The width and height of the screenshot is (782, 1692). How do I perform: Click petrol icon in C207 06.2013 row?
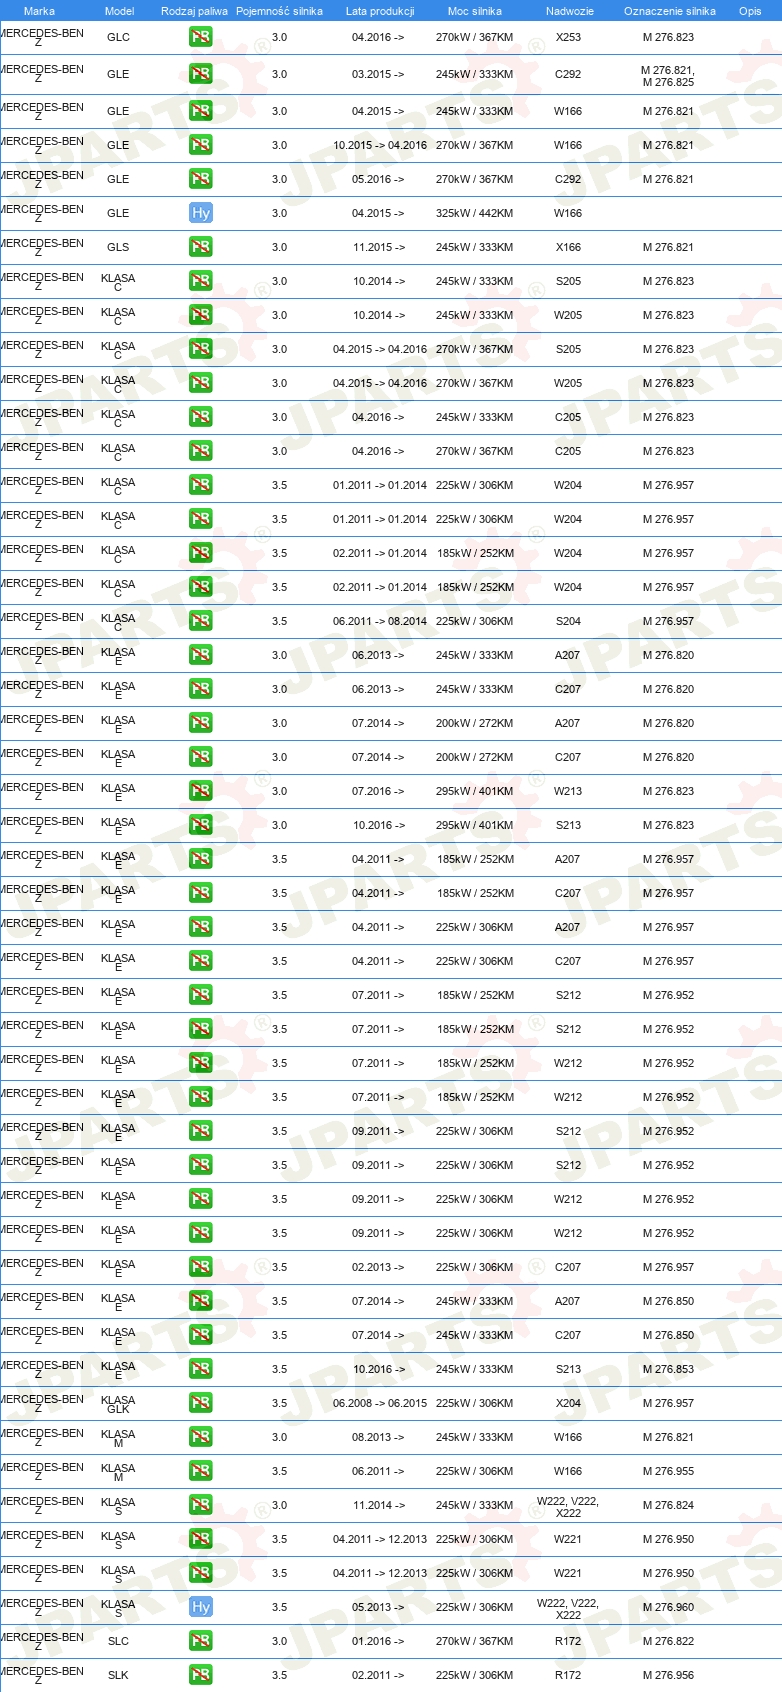201,689
